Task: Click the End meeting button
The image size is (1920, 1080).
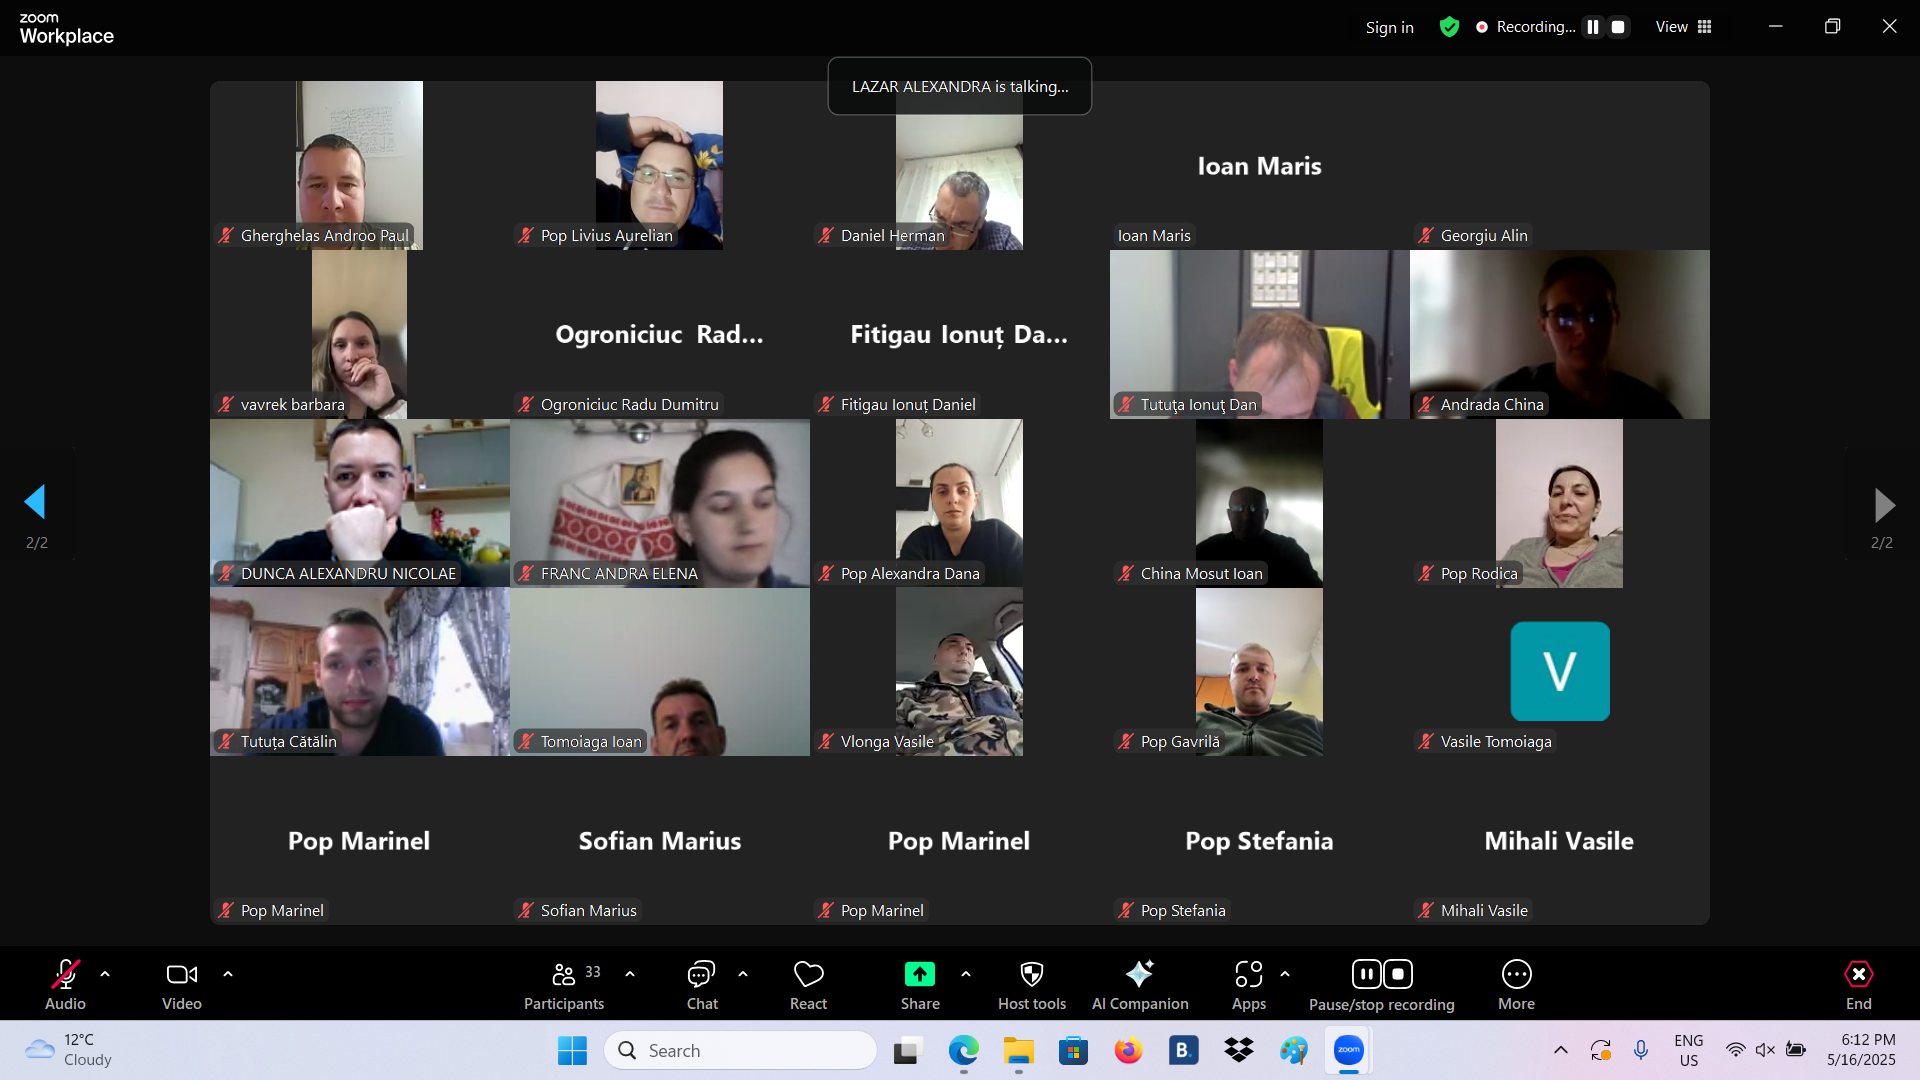Action: (x=1858, y=985)
